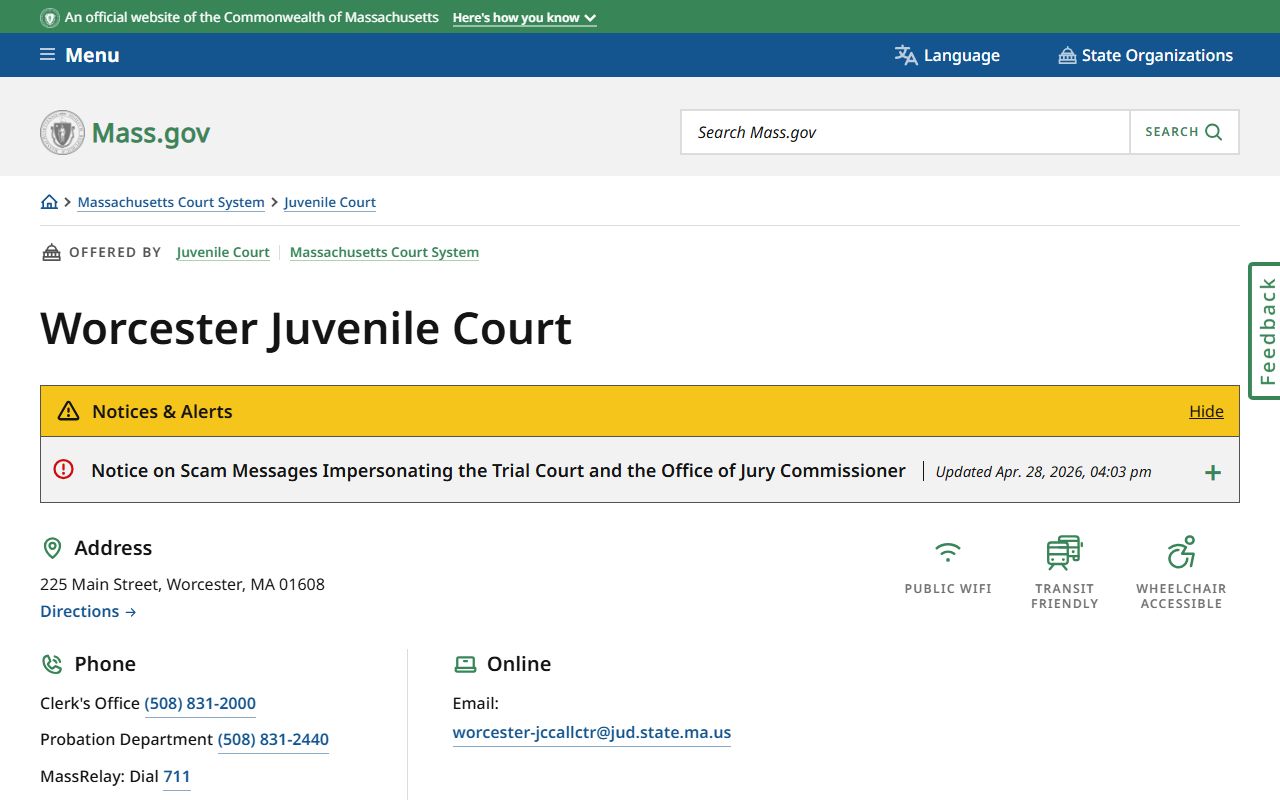The width and height of the screenshot is (1280, 800).
Task: Call Probation Department (508) 831-2440
Action: click(x=273, y=739)
